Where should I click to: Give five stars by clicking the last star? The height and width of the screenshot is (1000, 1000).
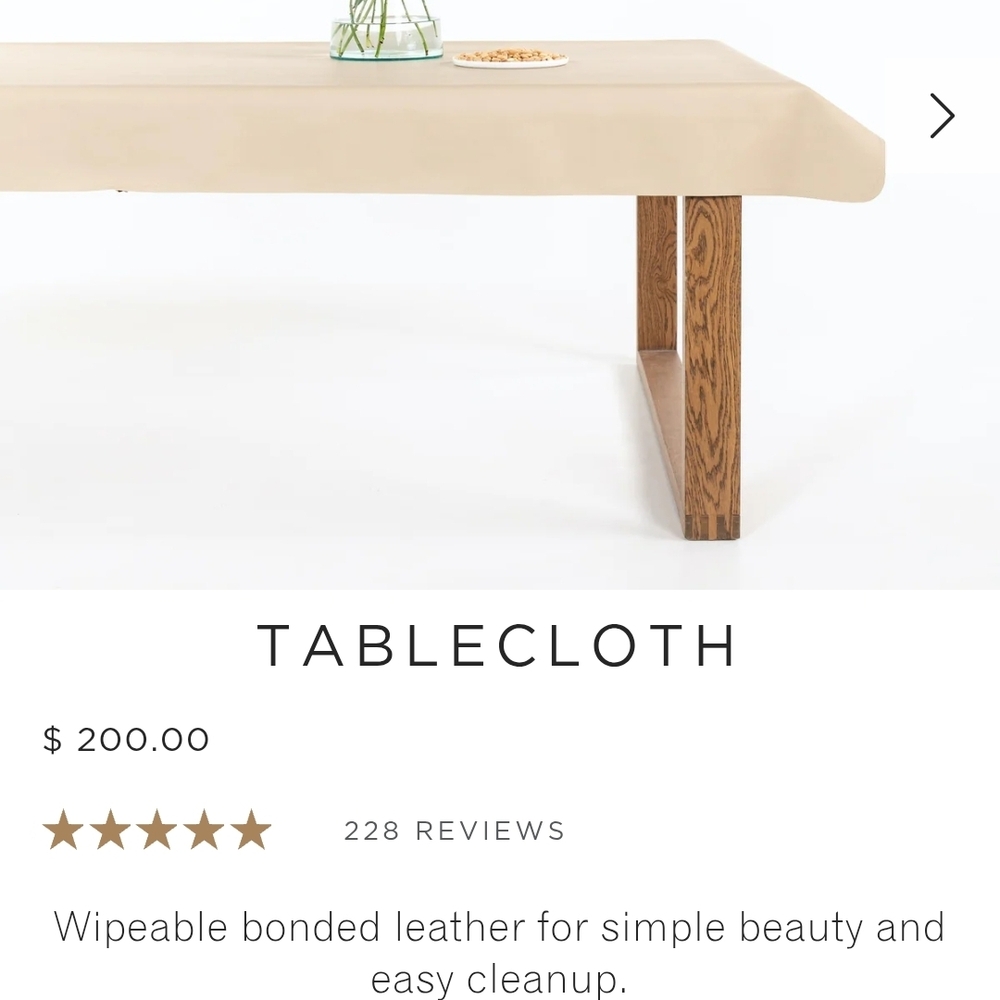[x=252, y=828]
